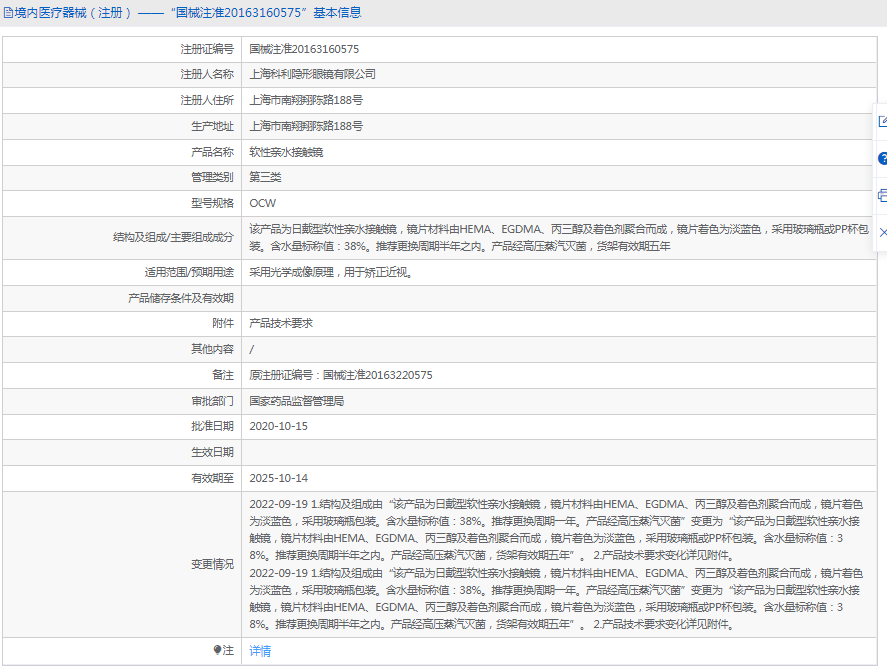887x672 pixels.
Task: Click the expiry date 2025-10-14
Action: tap(278, 478)
